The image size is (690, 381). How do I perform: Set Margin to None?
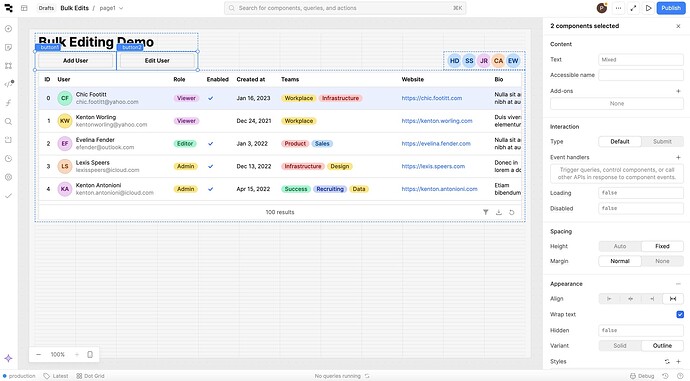[x=662, y=261]
